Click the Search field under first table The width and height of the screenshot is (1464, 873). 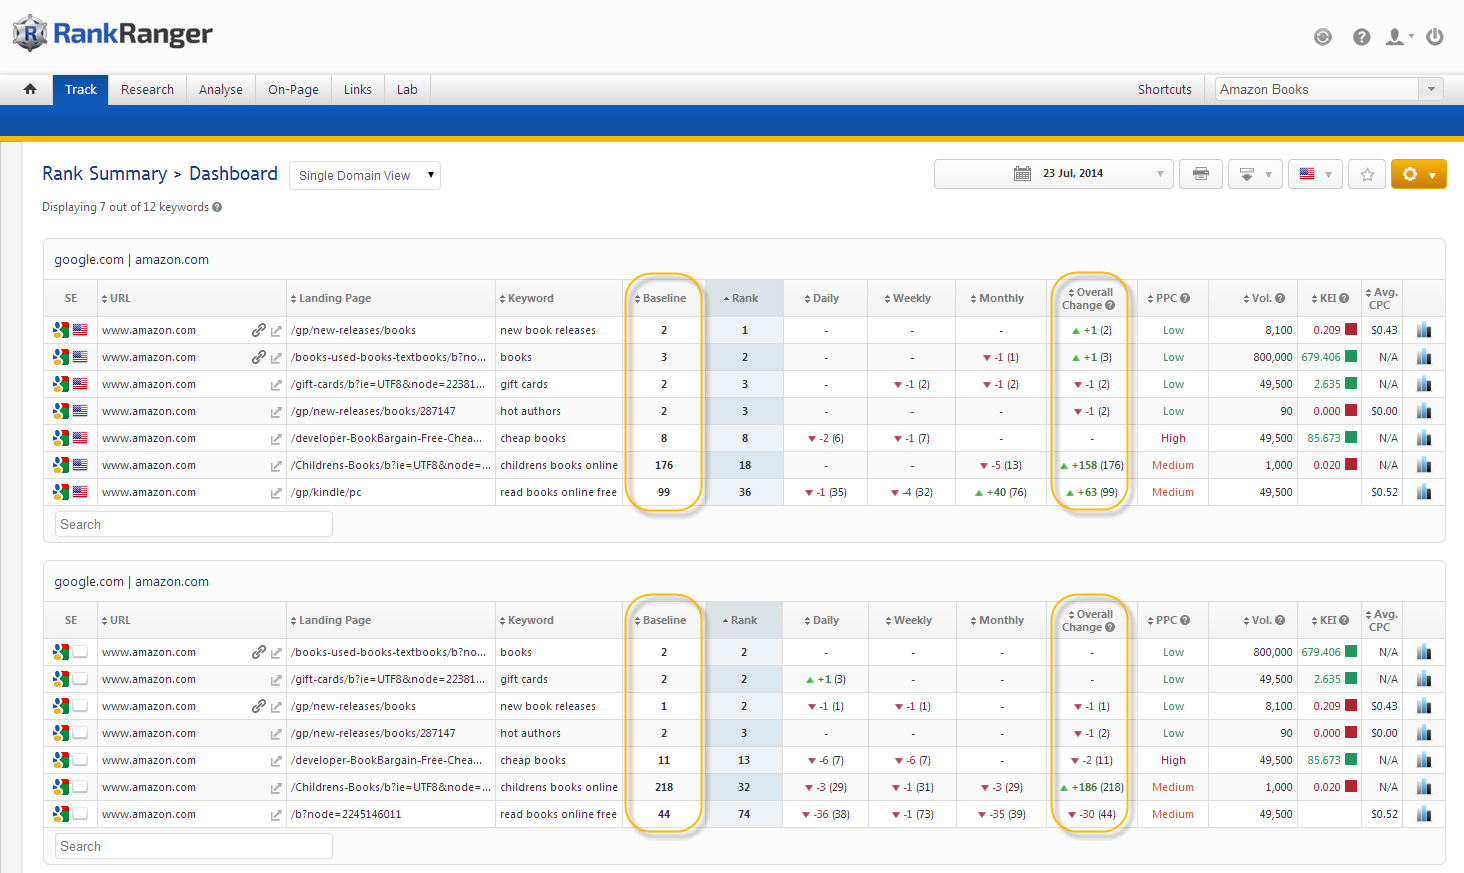pyautogui.click(x=193, y=524)
